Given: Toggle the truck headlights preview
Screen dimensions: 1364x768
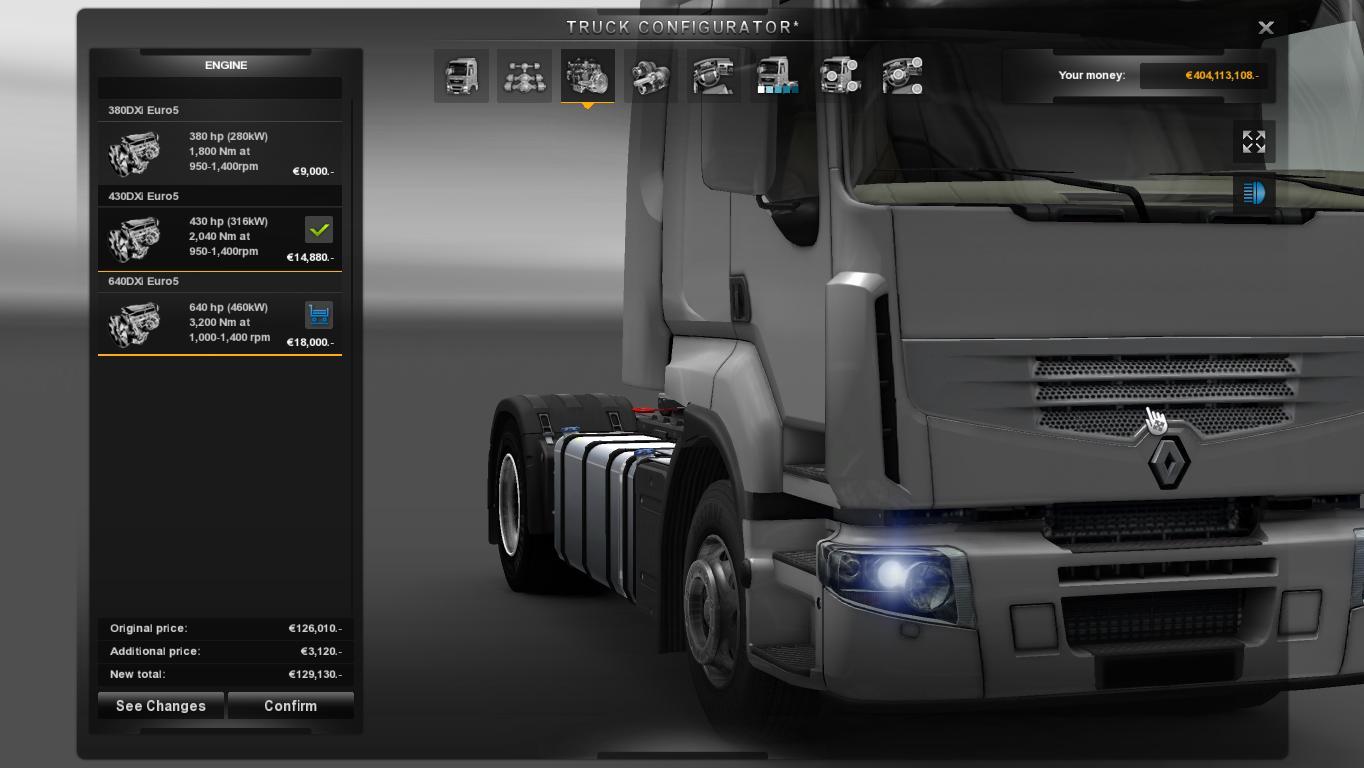Looking at the screenshot, I should point(1253,193).
